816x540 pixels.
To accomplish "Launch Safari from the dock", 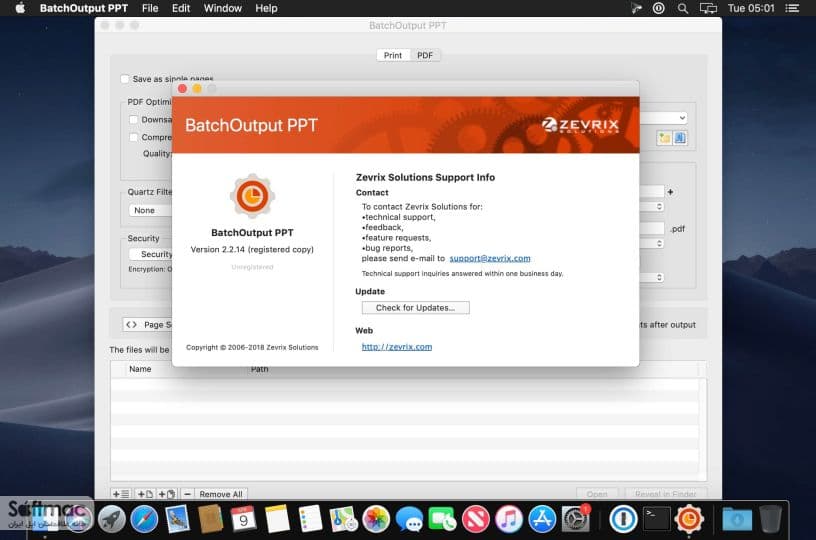I will coord(144,519).
